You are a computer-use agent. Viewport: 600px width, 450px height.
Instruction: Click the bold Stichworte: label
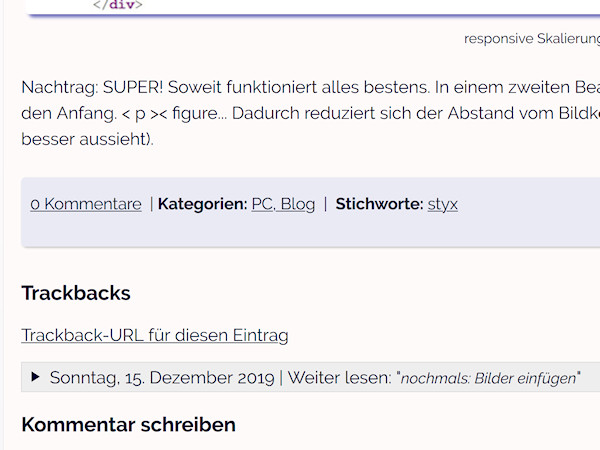tap(379, 204)
